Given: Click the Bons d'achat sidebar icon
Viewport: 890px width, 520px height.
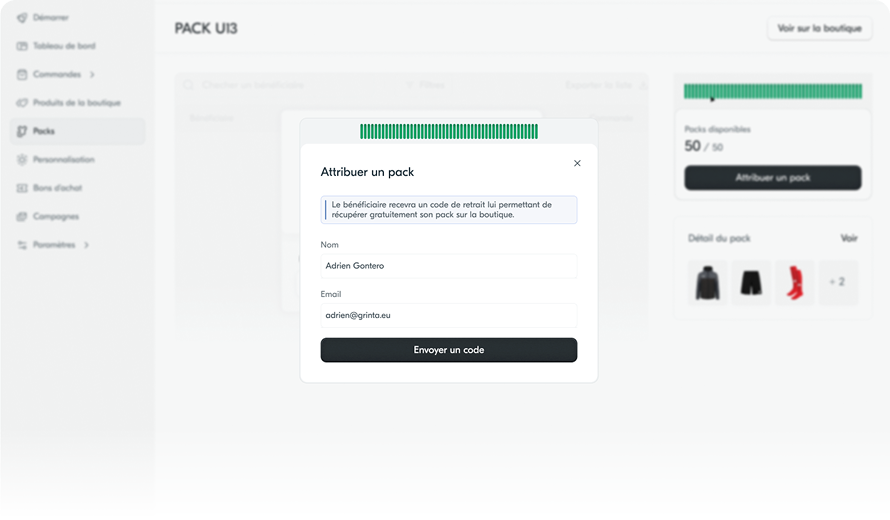Looking at the screenshot, I should click(x=22, y=188).
